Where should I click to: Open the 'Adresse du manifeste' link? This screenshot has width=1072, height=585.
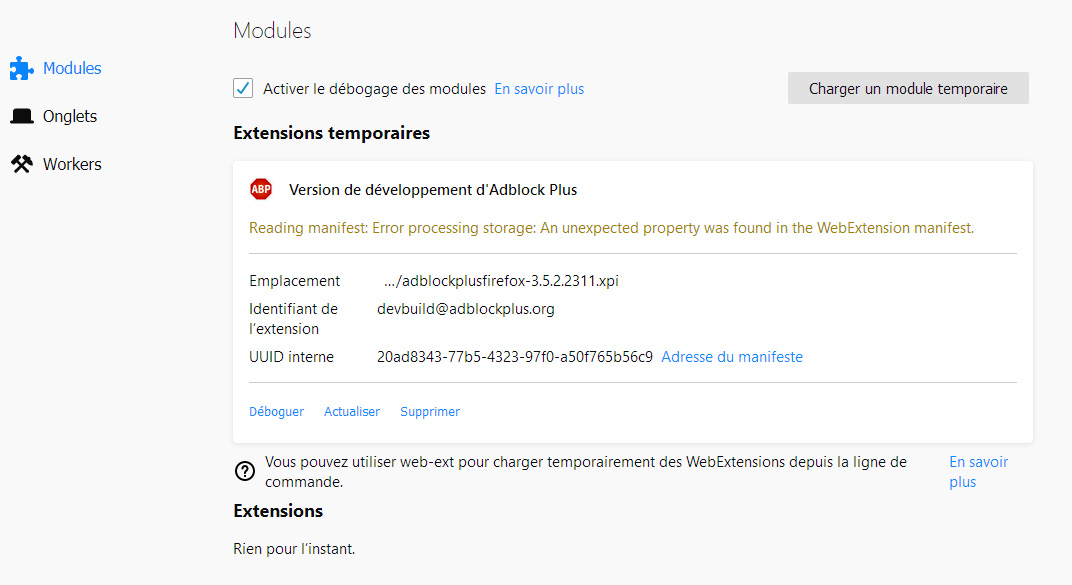click(x=732, y=357)
